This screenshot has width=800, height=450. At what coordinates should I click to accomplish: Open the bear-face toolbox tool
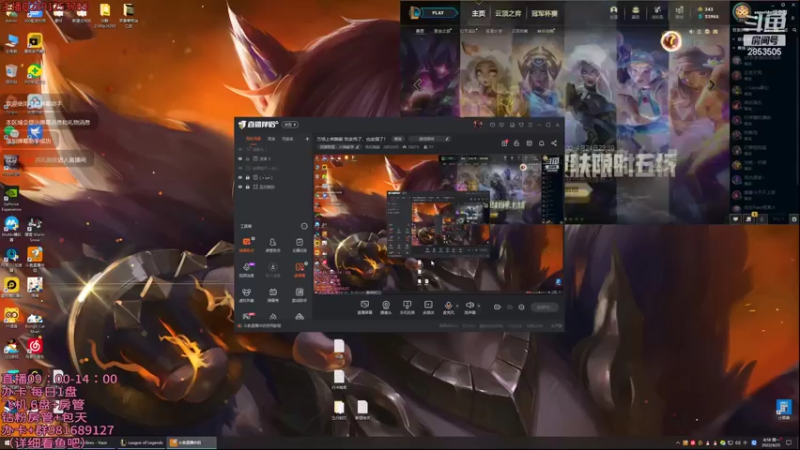246,294
